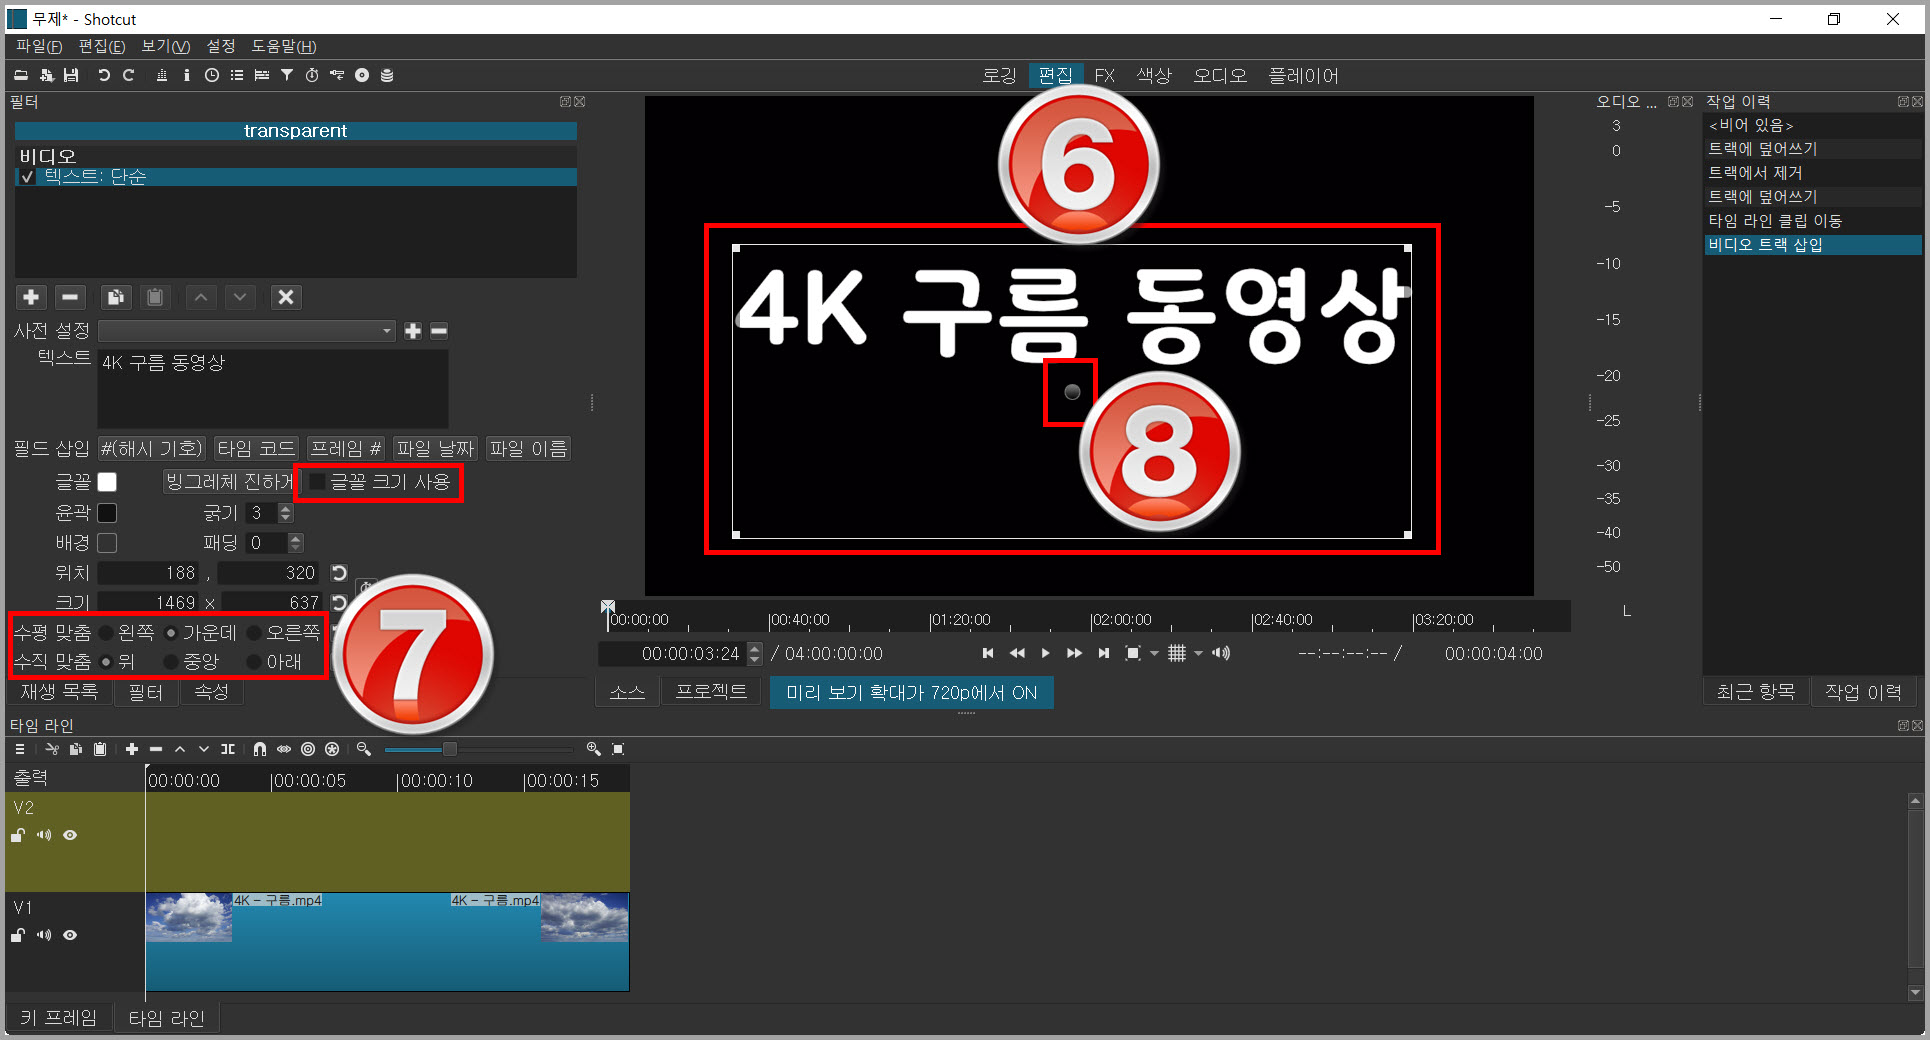Open 파일 menu

point(39,47)
